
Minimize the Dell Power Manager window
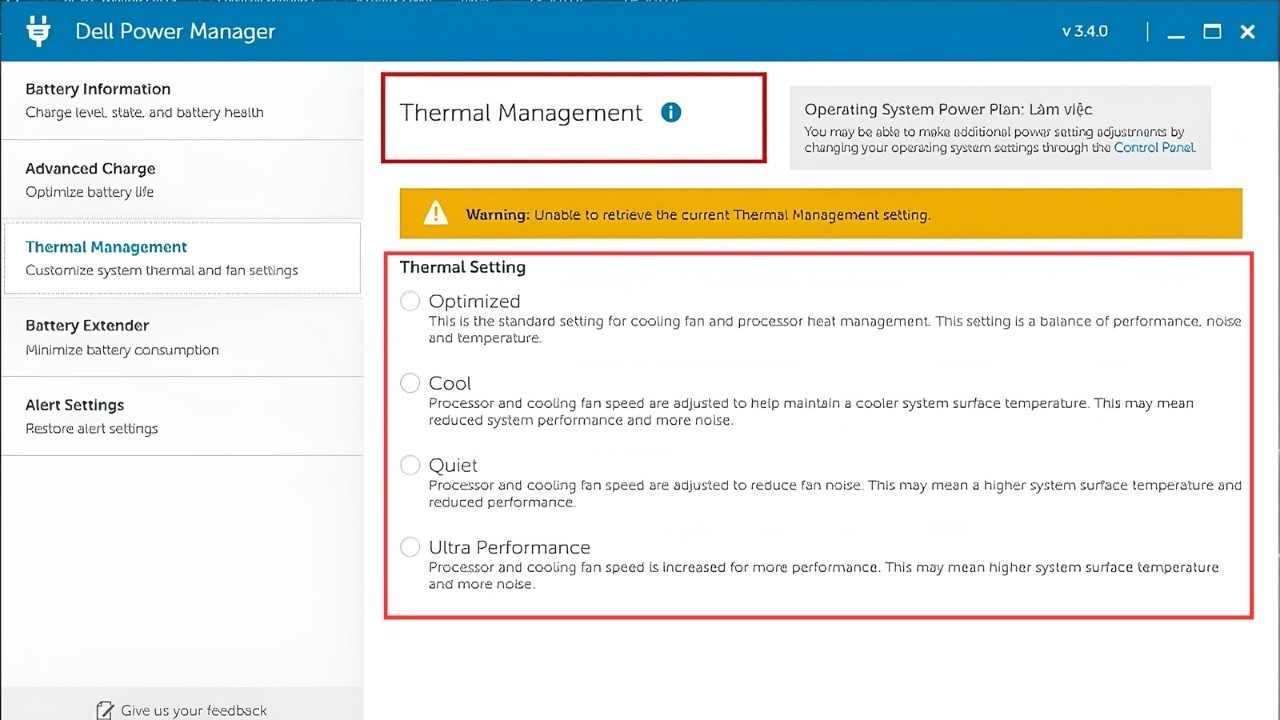click(x=1176, y=32)
